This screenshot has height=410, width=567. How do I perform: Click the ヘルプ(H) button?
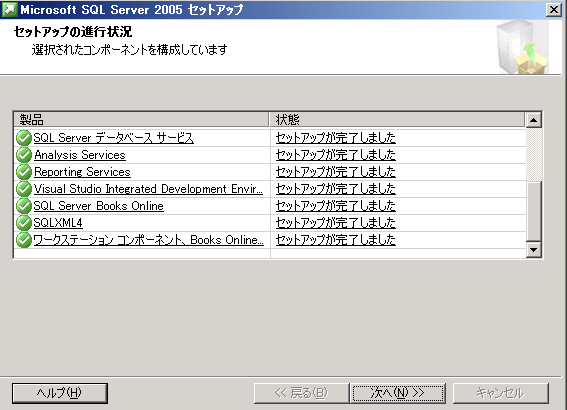pyautogui.click(x=60, y=393)
